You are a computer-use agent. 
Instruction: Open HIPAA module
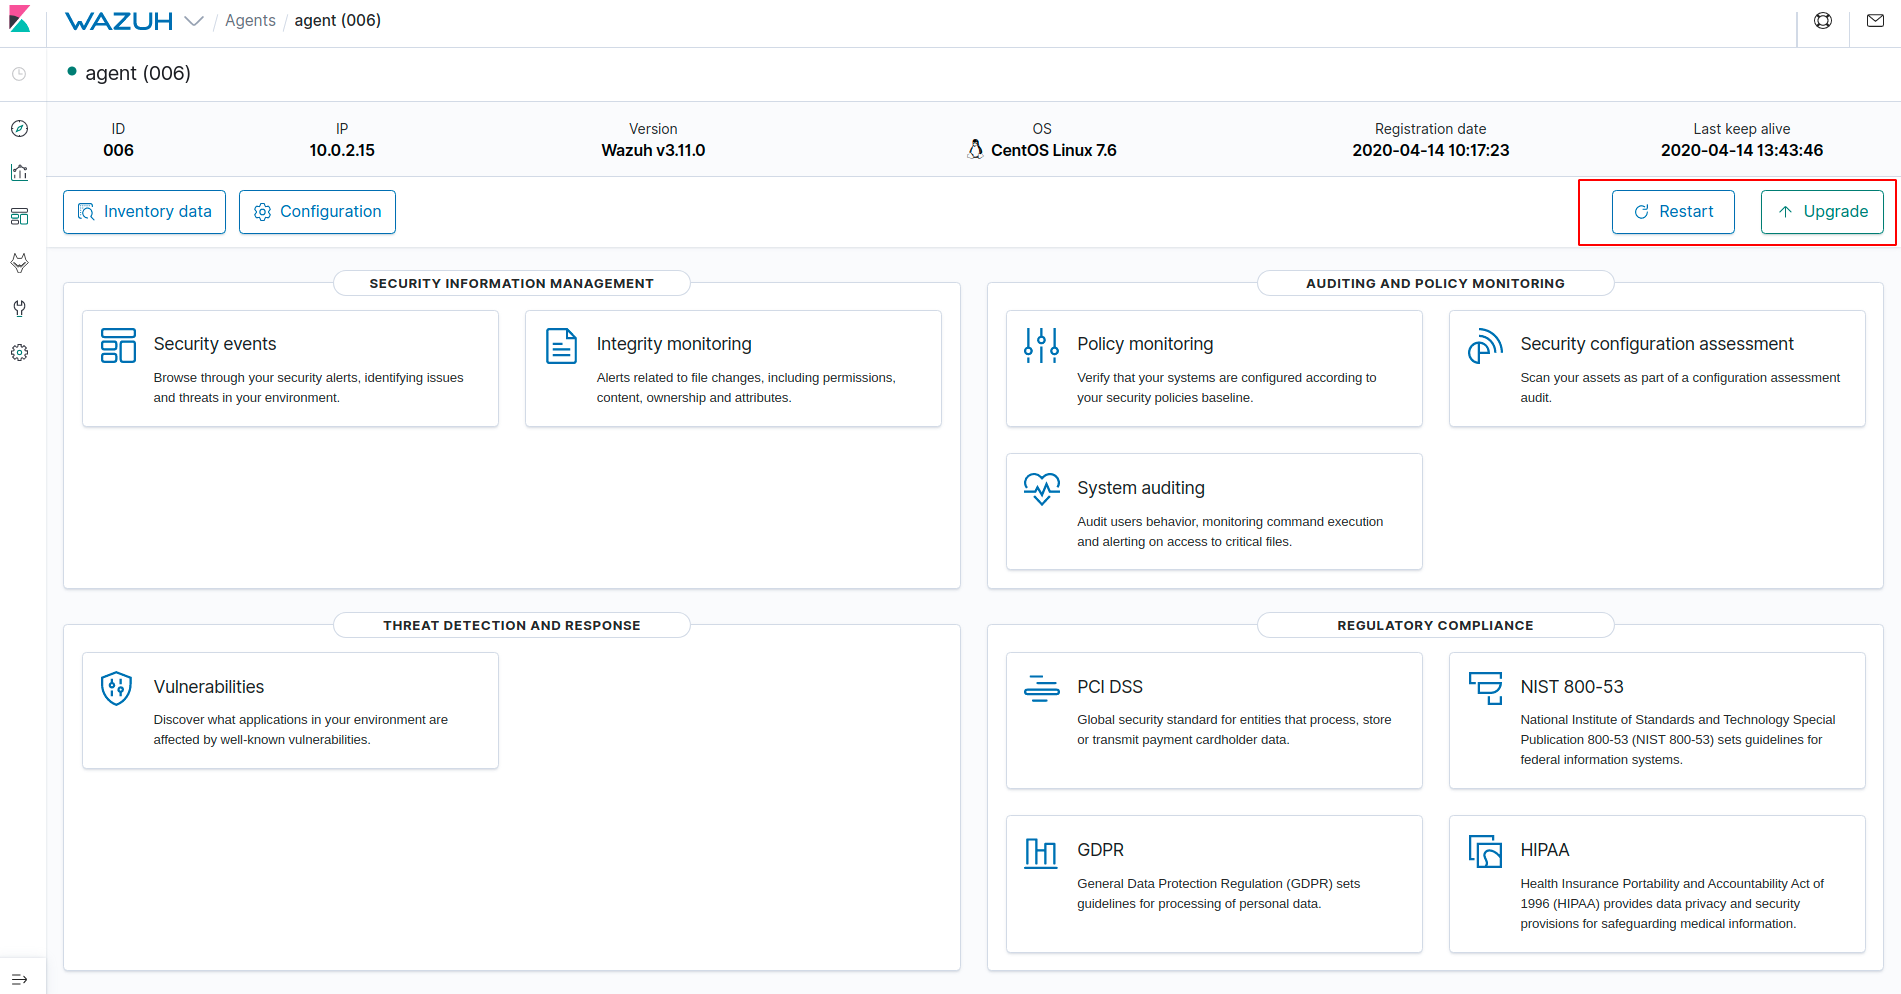pyautogui.click(x=1545, y=850)
